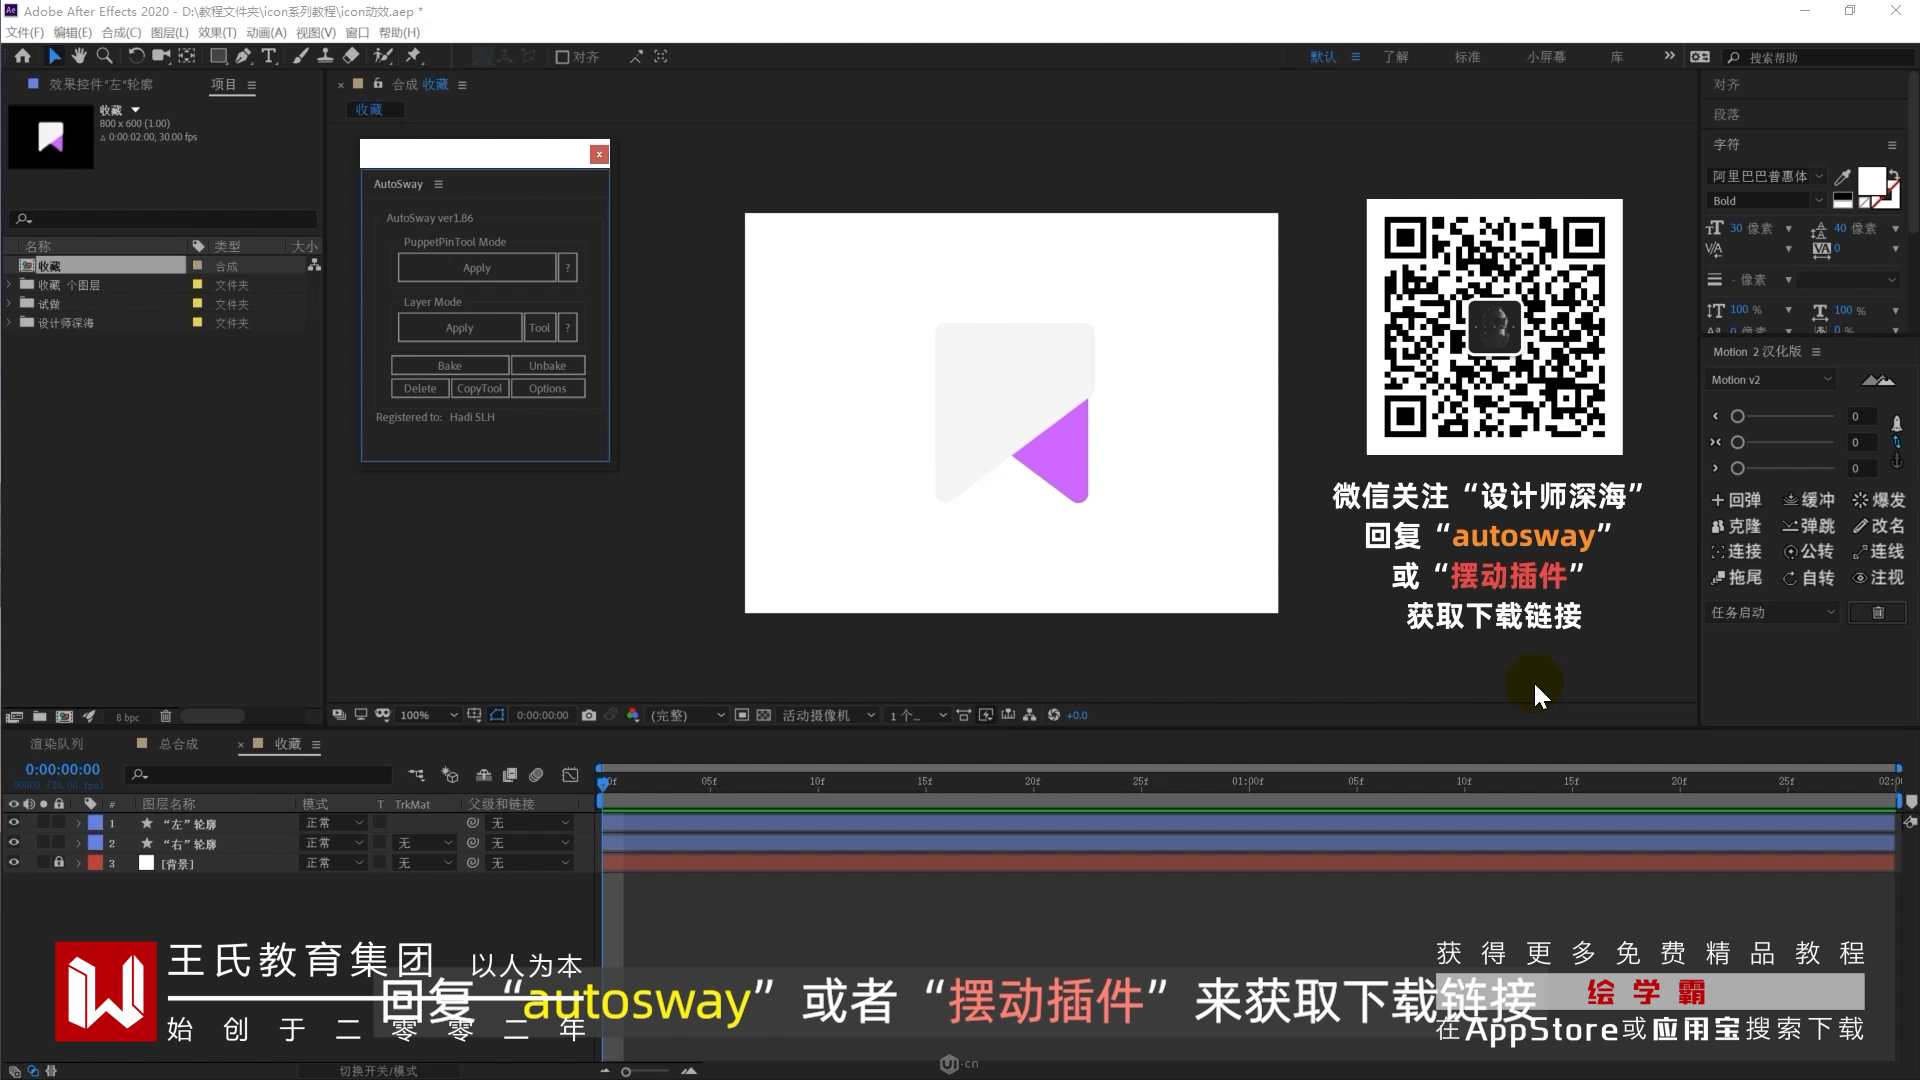1920x1080 pixels.
Task: Select the Type text tool
Action: [x=269, y=57]
